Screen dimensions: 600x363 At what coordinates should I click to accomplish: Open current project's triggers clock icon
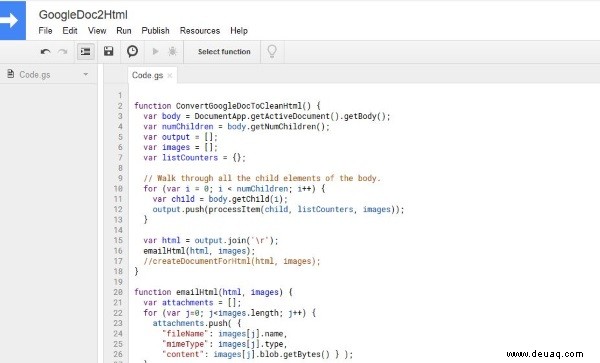(x=132, y=51)
